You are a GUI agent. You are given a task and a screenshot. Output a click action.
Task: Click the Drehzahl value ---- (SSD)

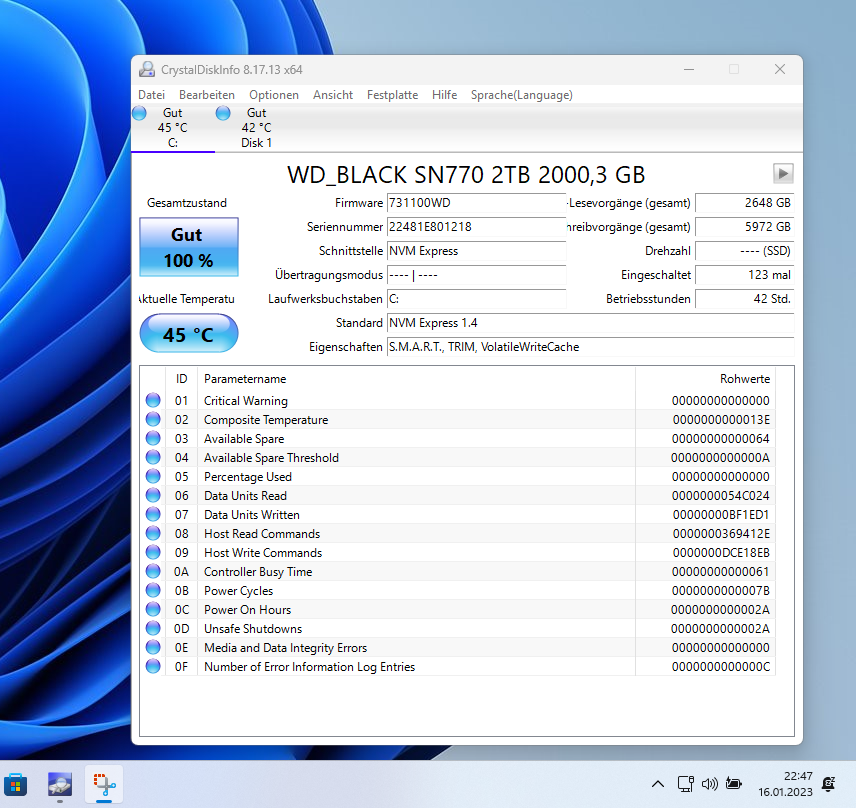pyautogui.click(x=744, y=251)
